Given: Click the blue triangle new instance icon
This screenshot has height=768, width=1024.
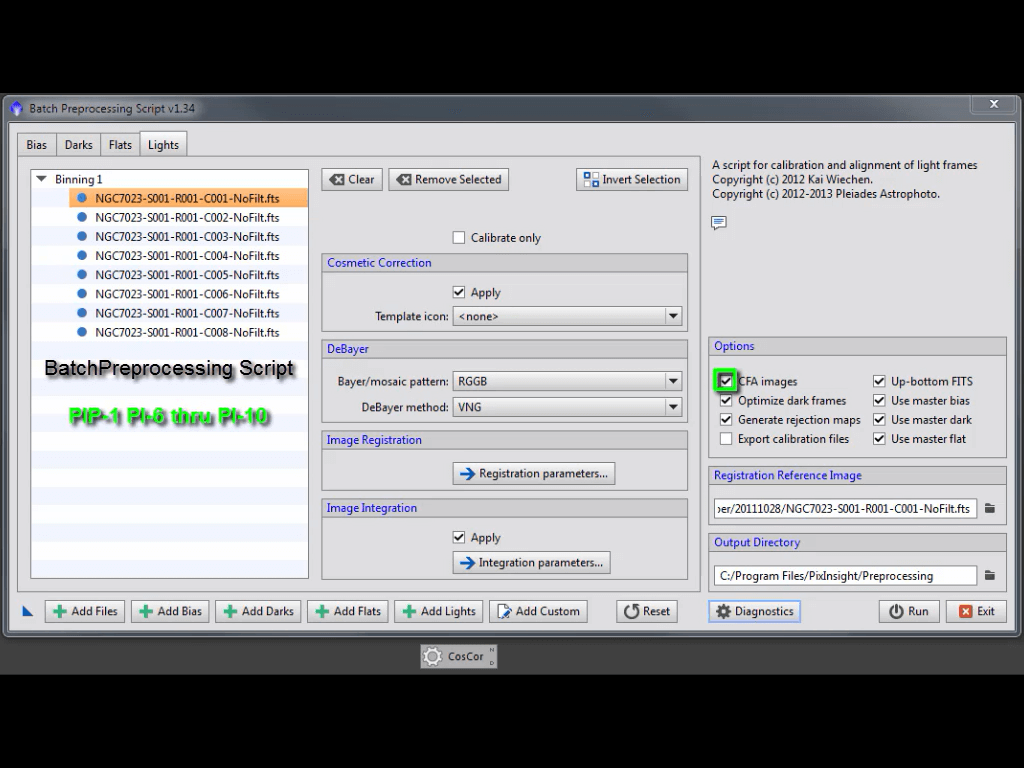Looking at the screenshot, I should [x=28, y=611].
